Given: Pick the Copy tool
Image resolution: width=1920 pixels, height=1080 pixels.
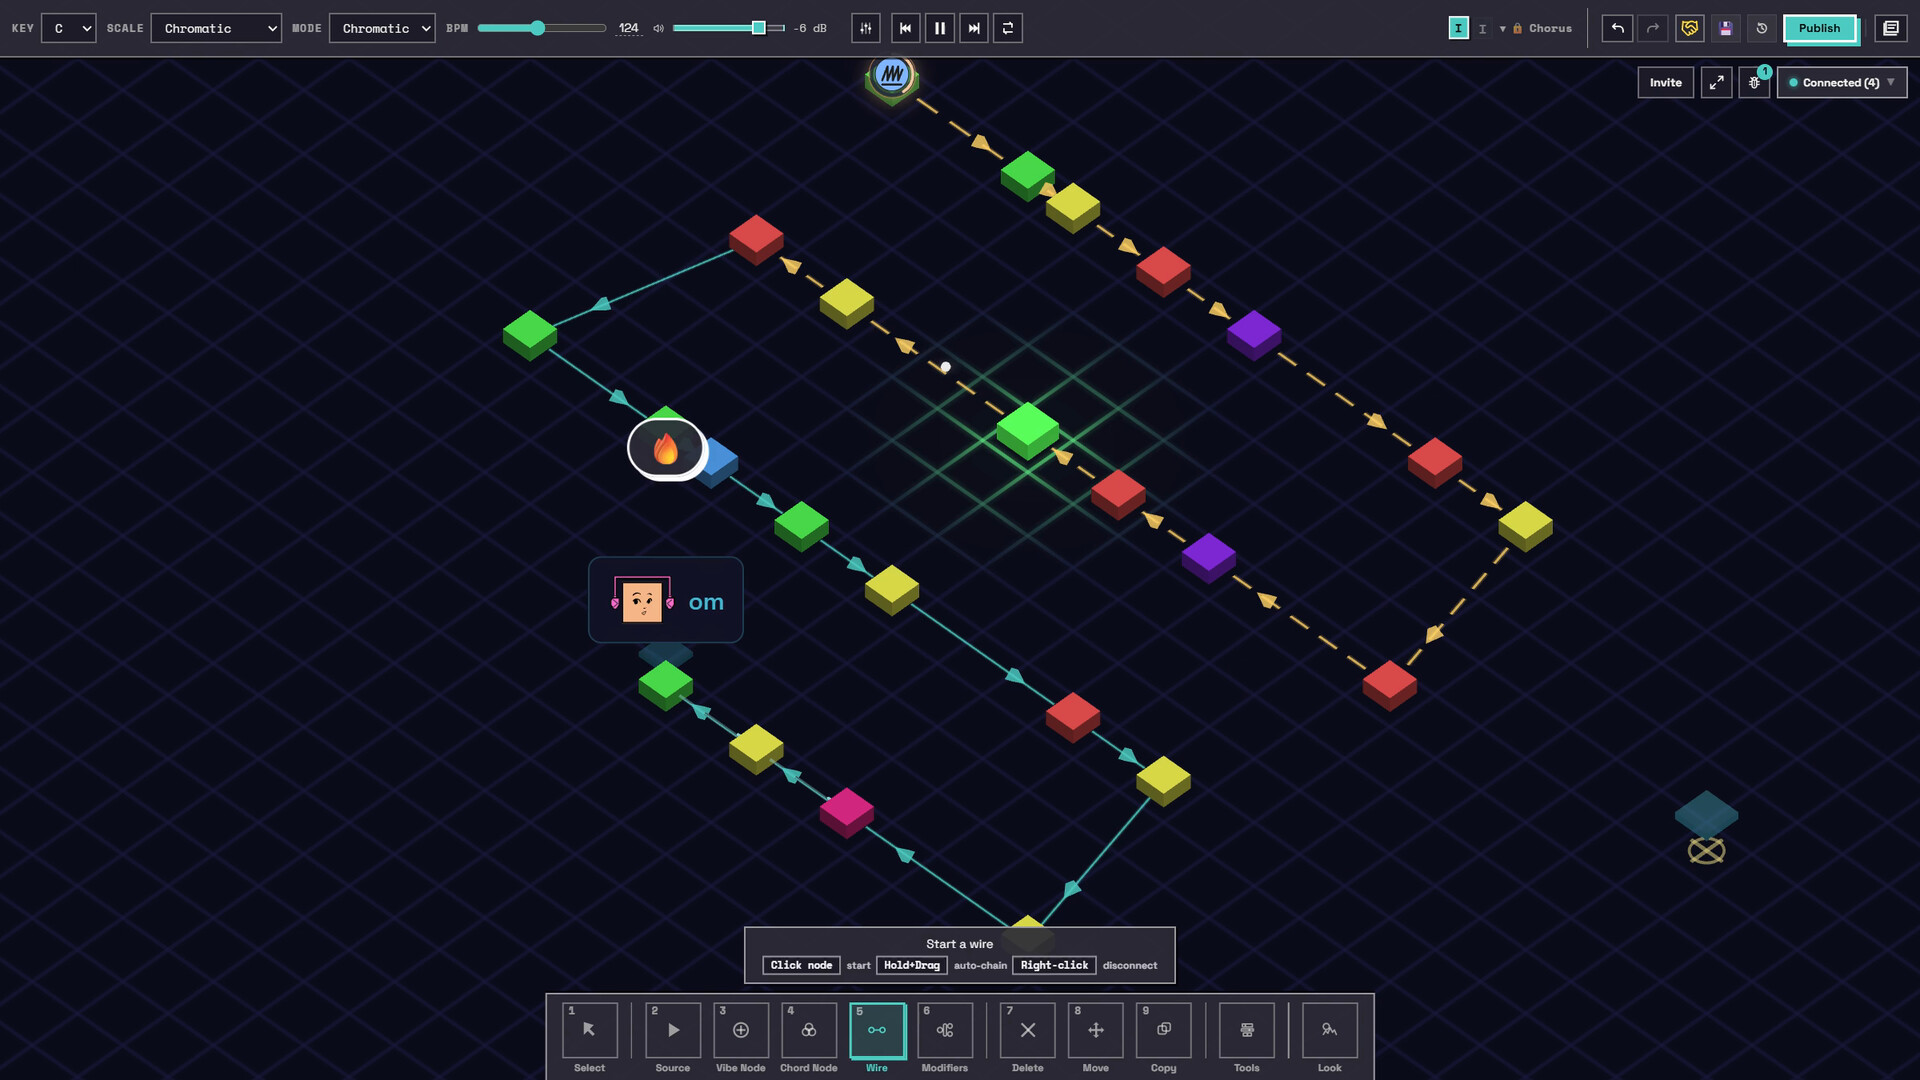Looking at the screenshot, I should pyautogui.click(x=1164, y=1030).
